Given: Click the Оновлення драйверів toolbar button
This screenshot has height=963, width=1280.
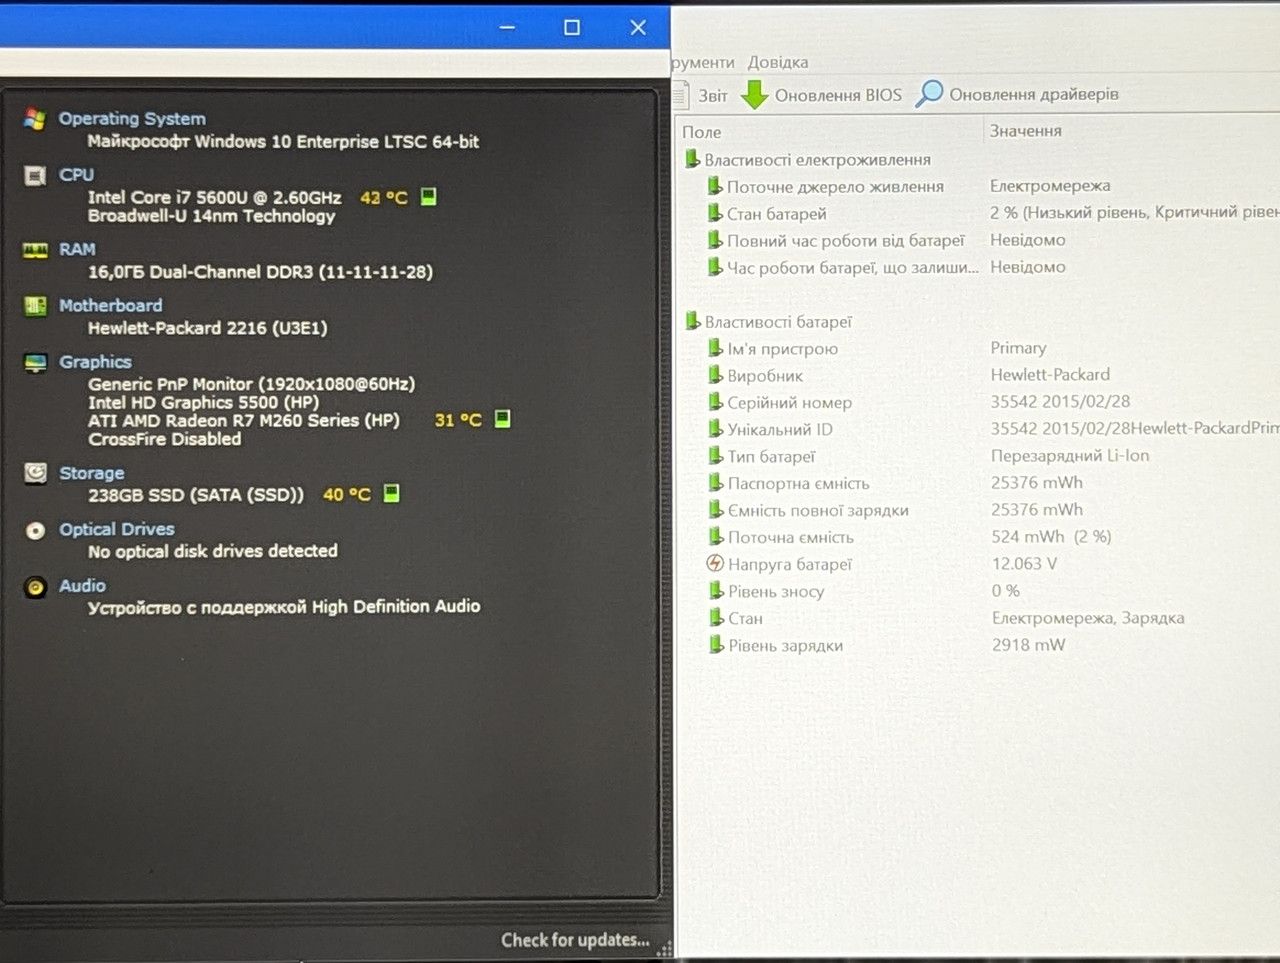Looking at the screenshot, I should tap(1018, 94).
